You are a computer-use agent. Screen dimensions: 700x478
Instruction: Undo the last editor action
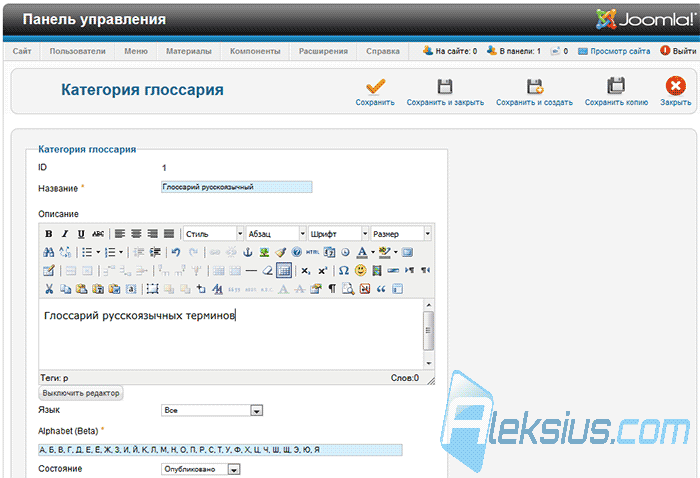176,252
